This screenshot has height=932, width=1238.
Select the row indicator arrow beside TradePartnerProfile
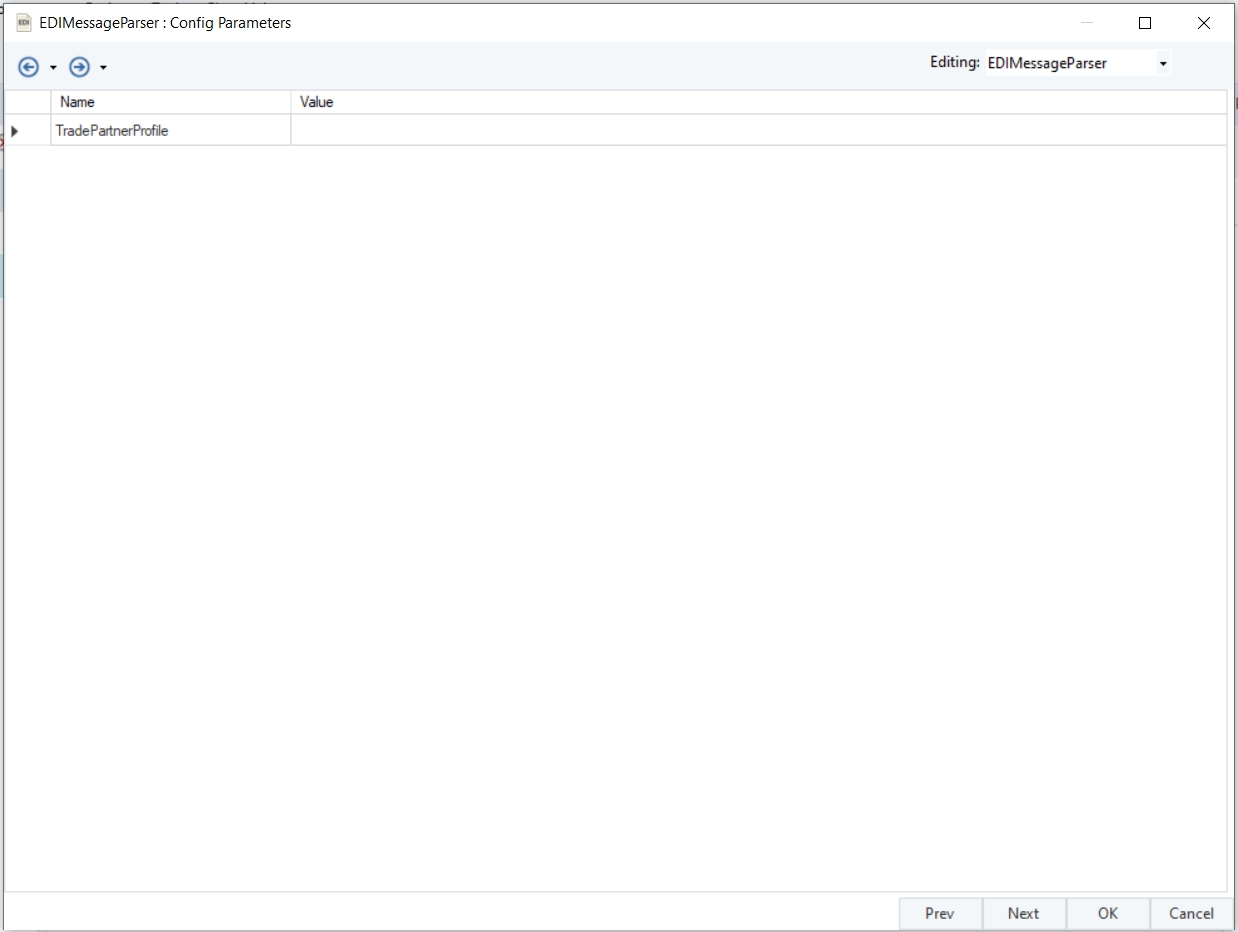pyautogui.click(x=14, y=131)
